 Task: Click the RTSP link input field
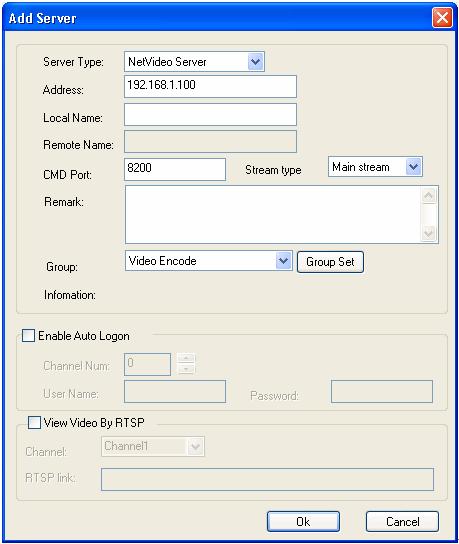(x=267, y=479)
